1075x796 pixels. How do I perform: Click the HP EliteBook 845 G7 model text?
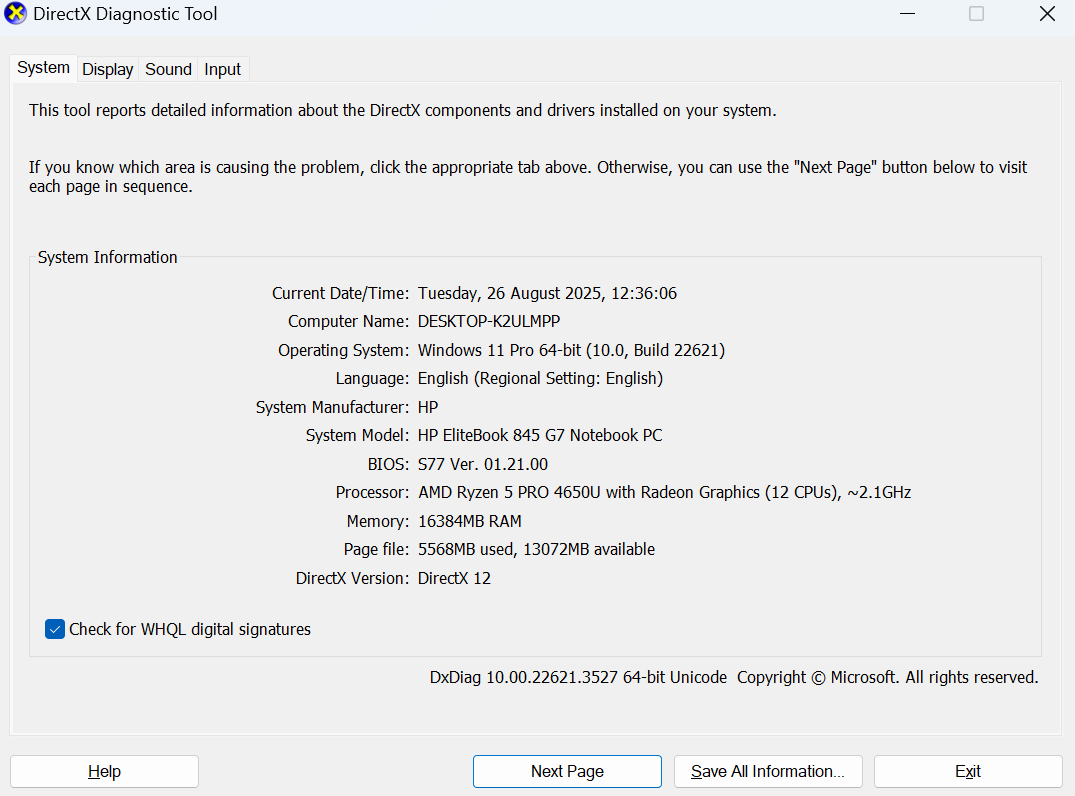coord(540,436)
